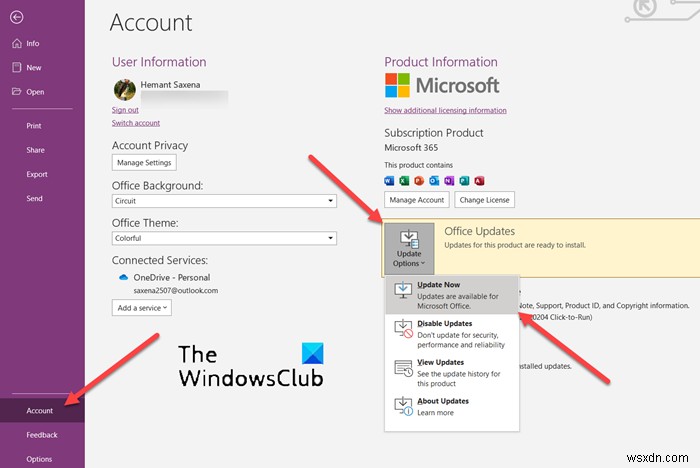The image size is (700, 468).
Task: Click the About Updates info icon
Action: coord(403,406)
